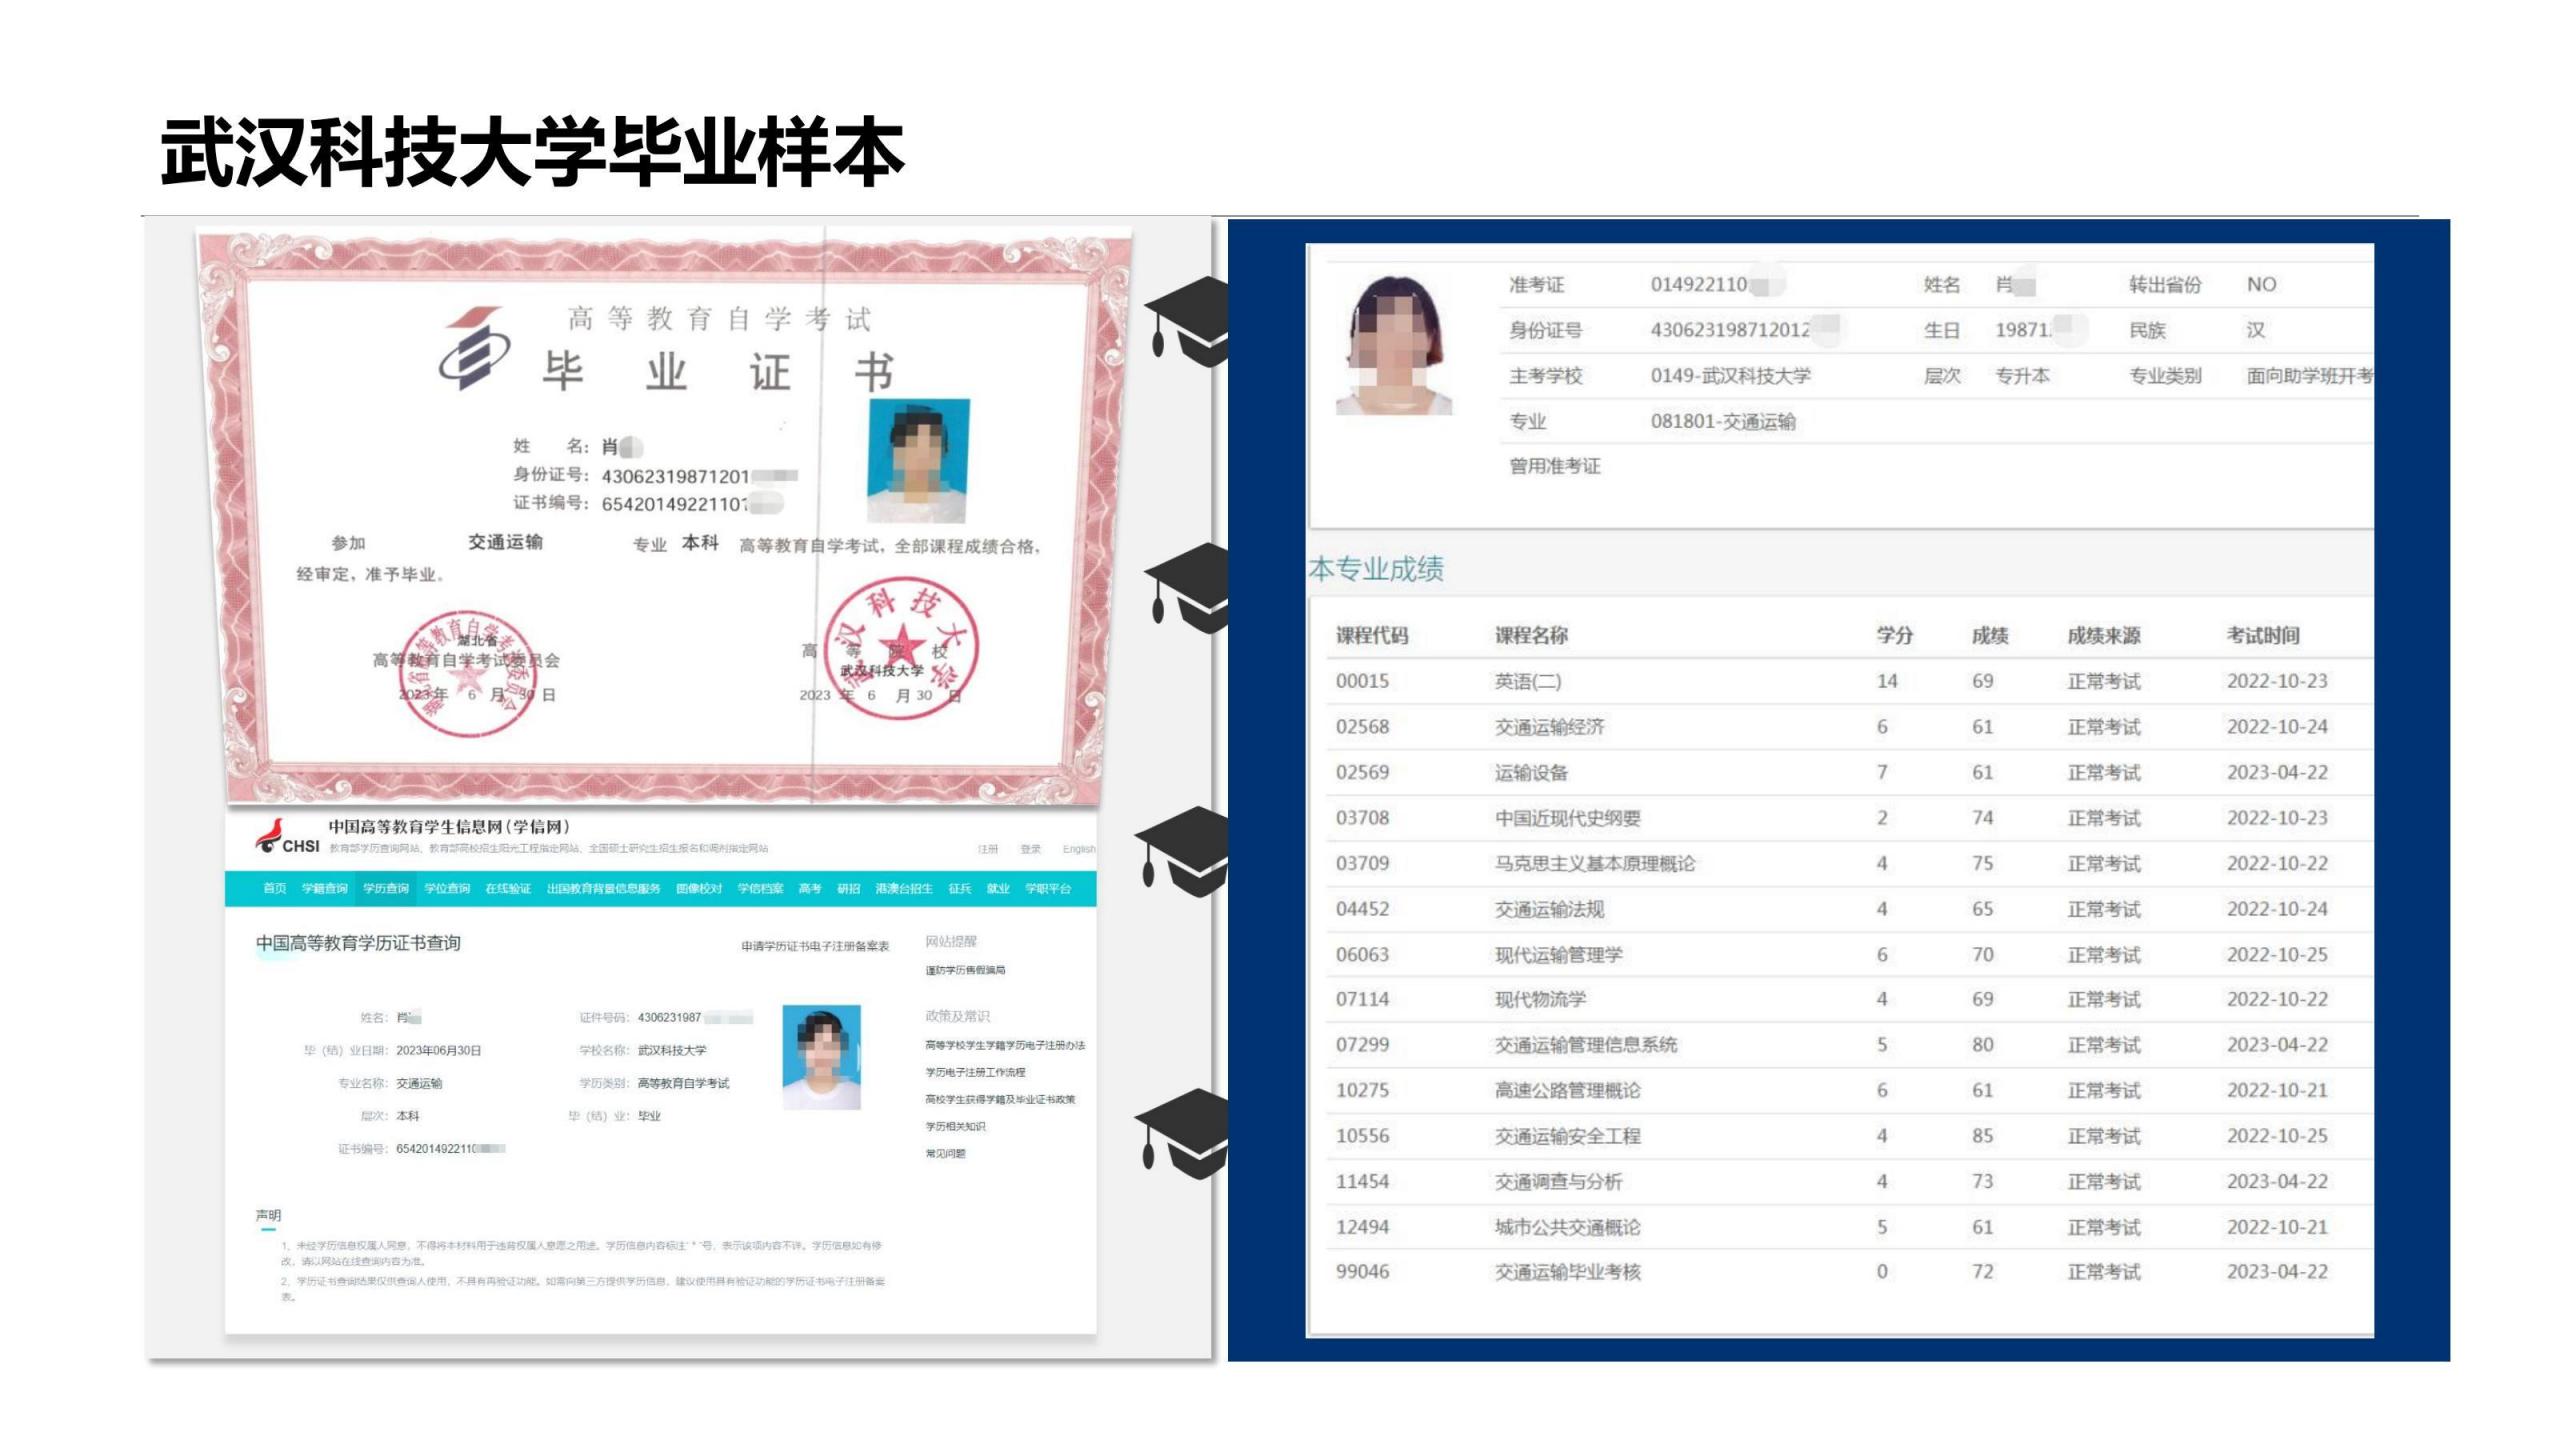2560x1440 pixels.
Task: Click the 常见问题 sidebar link
Action: point(945,1154)
